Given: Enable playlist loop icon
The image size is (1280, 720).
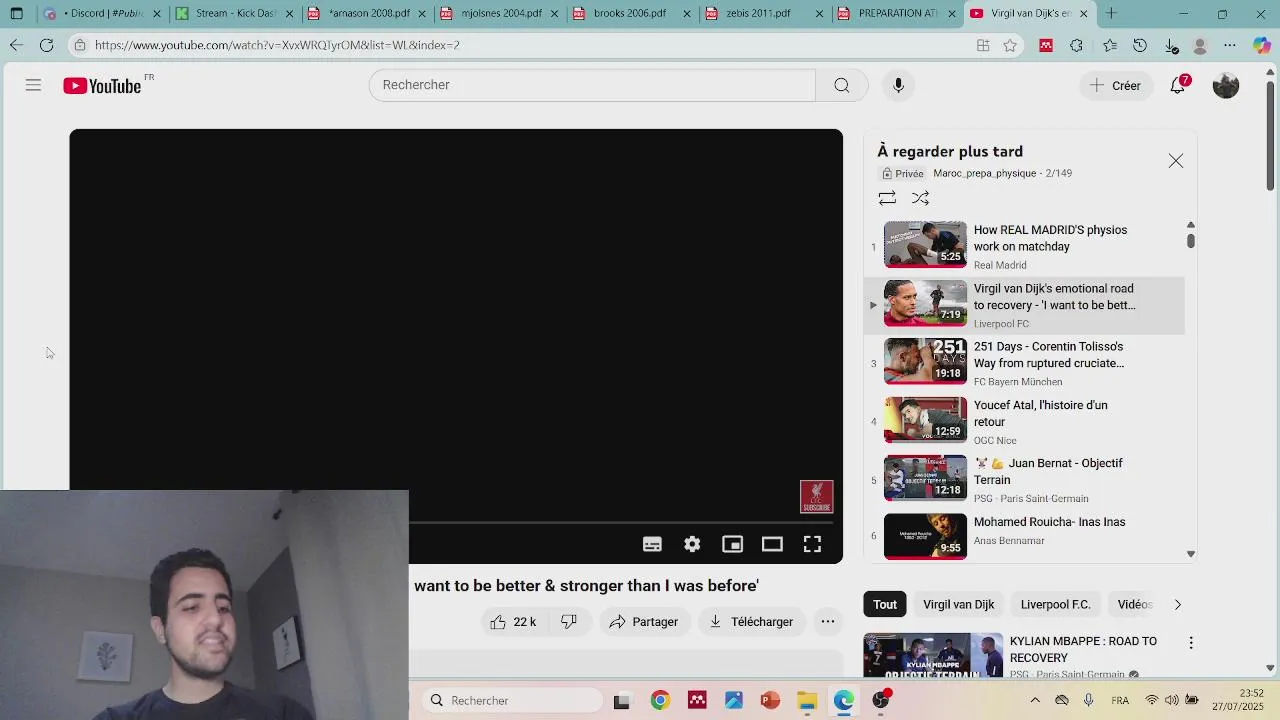Looking at the screenshot, I should [887, 198].
